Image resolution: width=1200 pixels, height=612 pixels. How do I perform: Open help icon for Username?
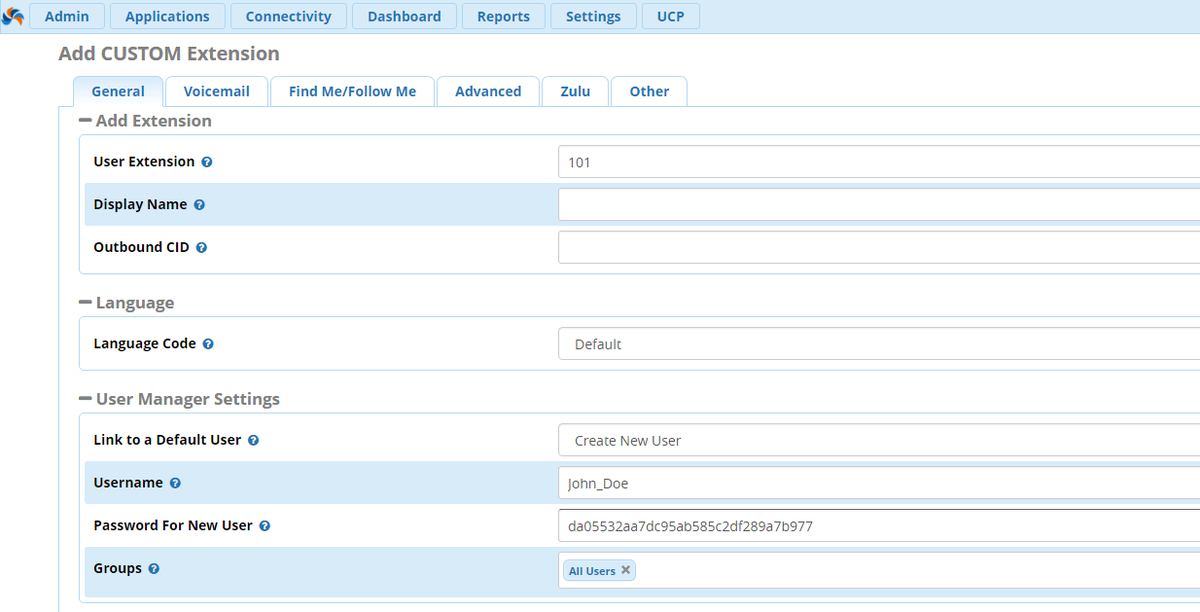pos(175,483)
